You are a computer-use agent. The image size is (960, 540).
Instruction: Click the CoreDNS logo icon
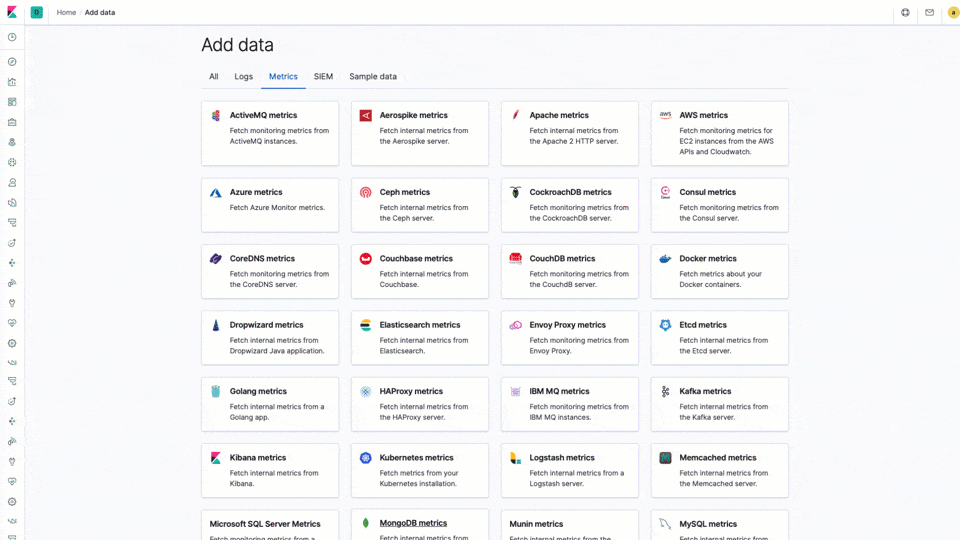coord(216,258)
